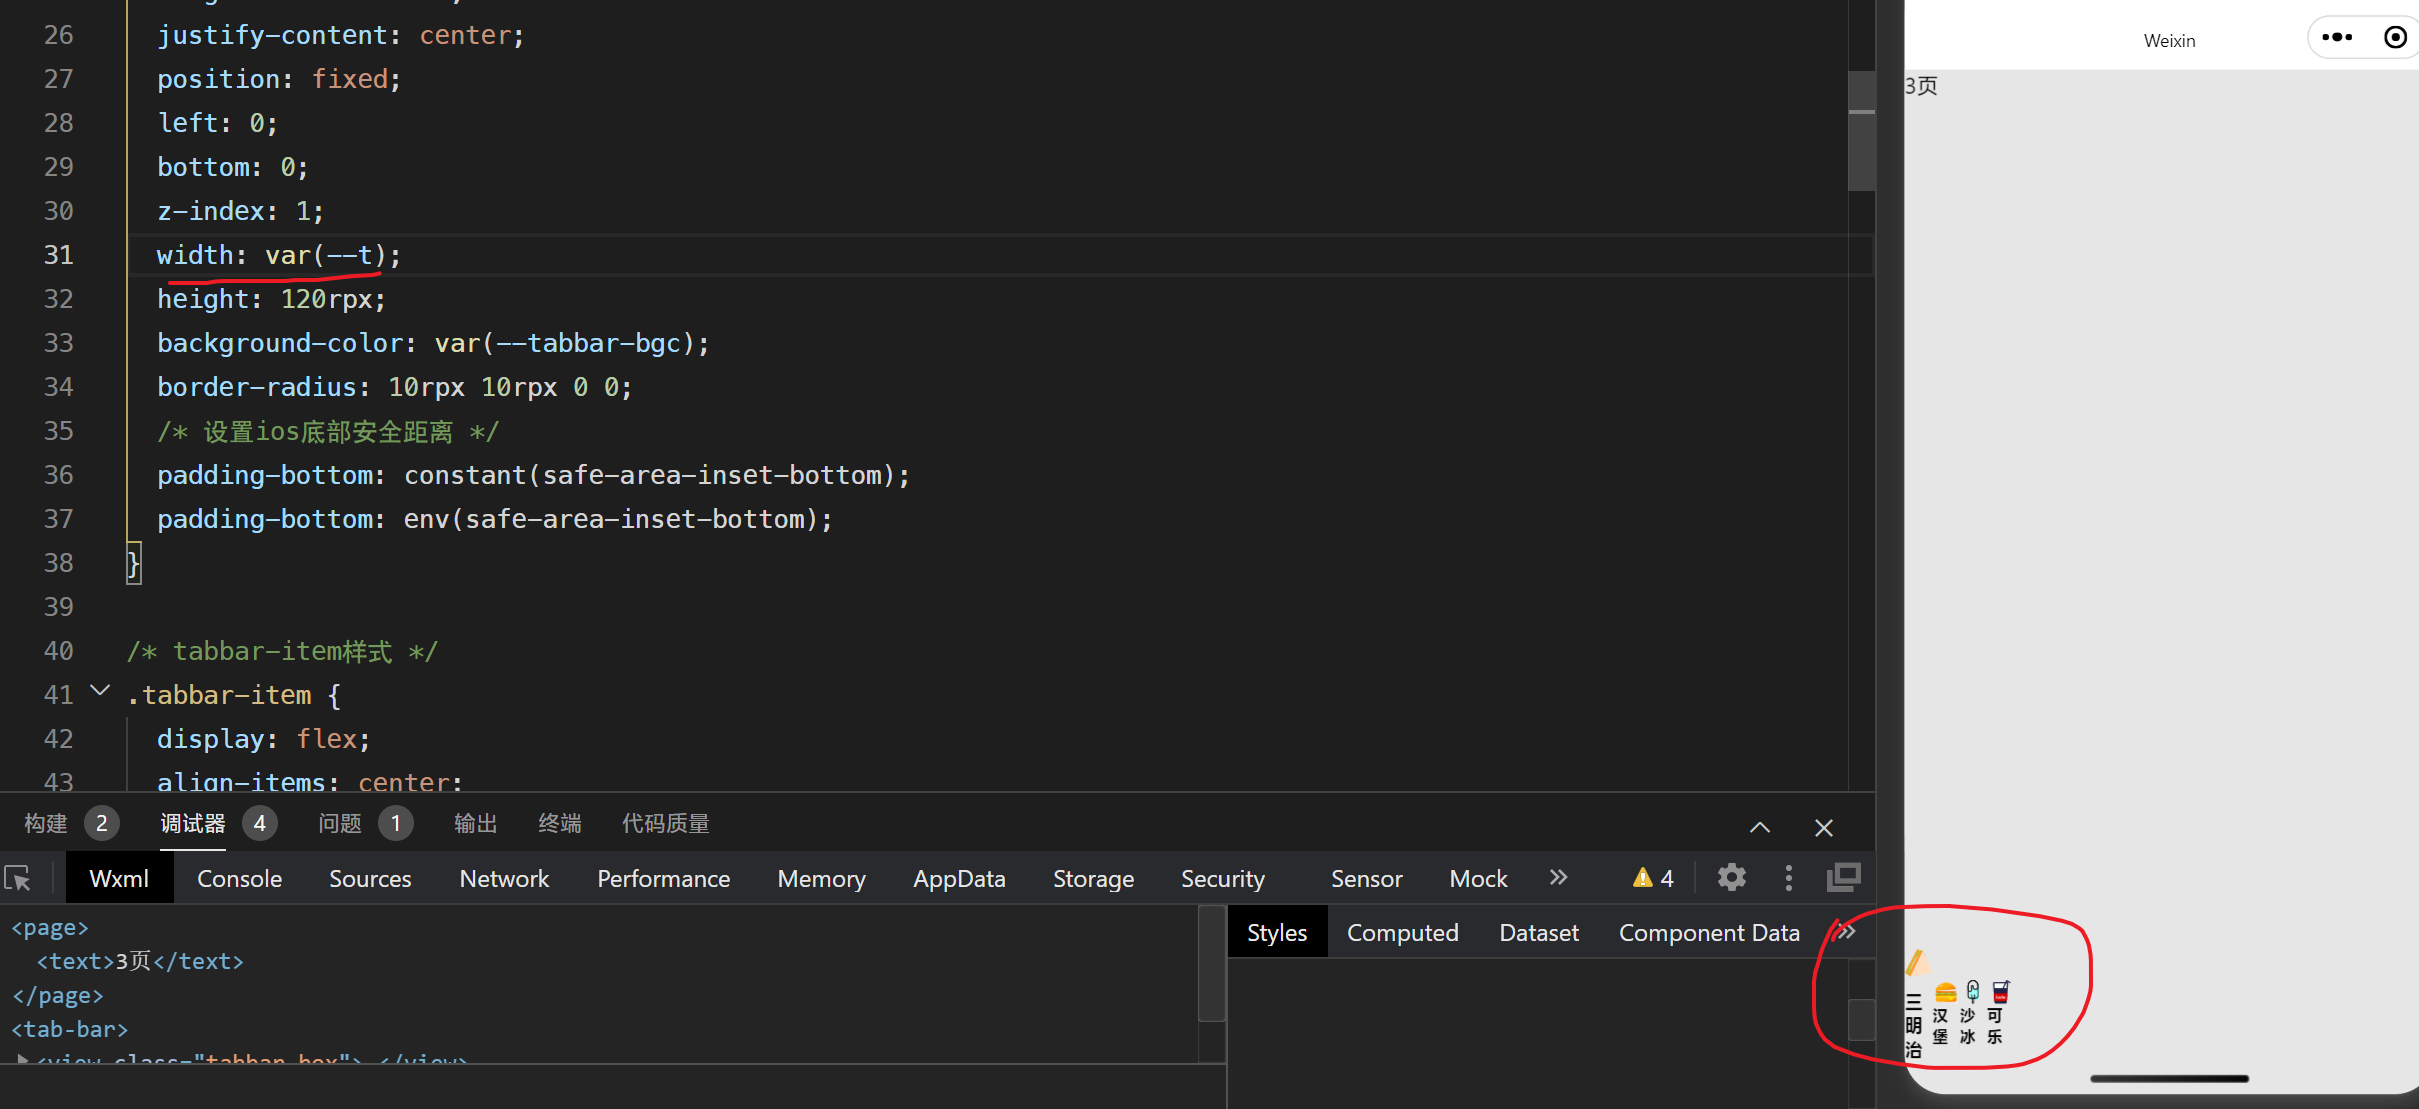
Task: Tap the popsicle tab icon in simulator
Action: click(1972, 991)
